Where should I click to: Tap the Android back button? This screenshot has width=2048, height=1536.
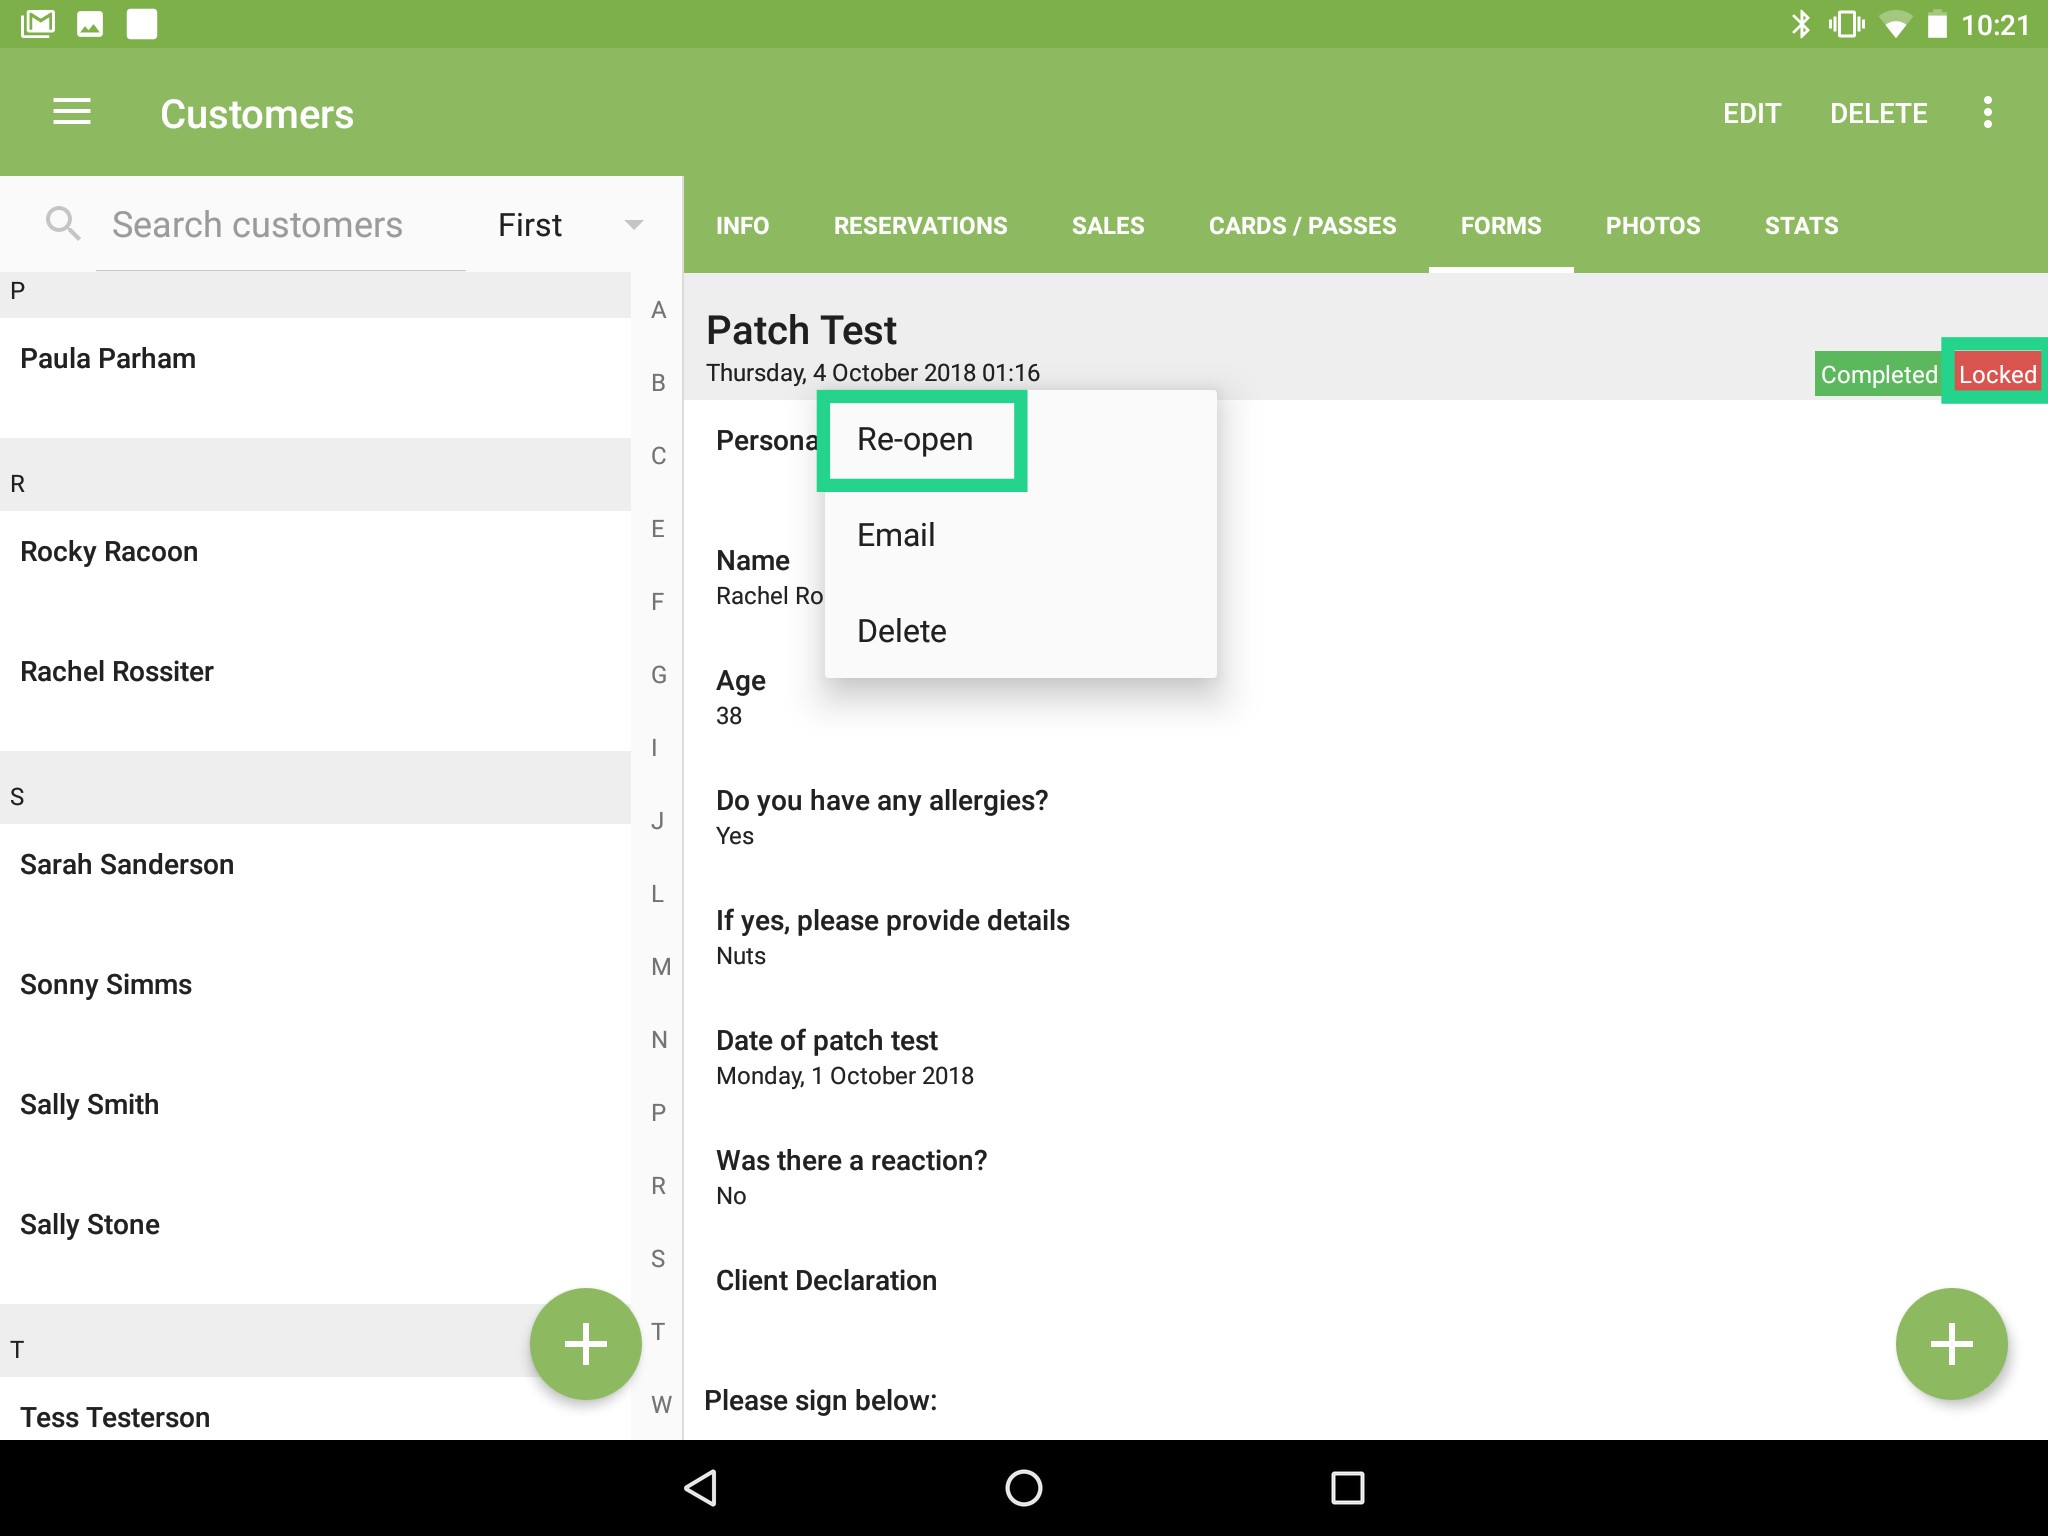pyautogui.click(x=700, y=1487)
